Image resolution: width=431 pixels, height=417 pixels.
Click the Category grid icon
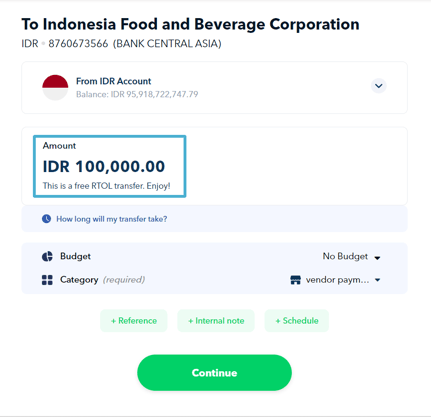point(47,280)
